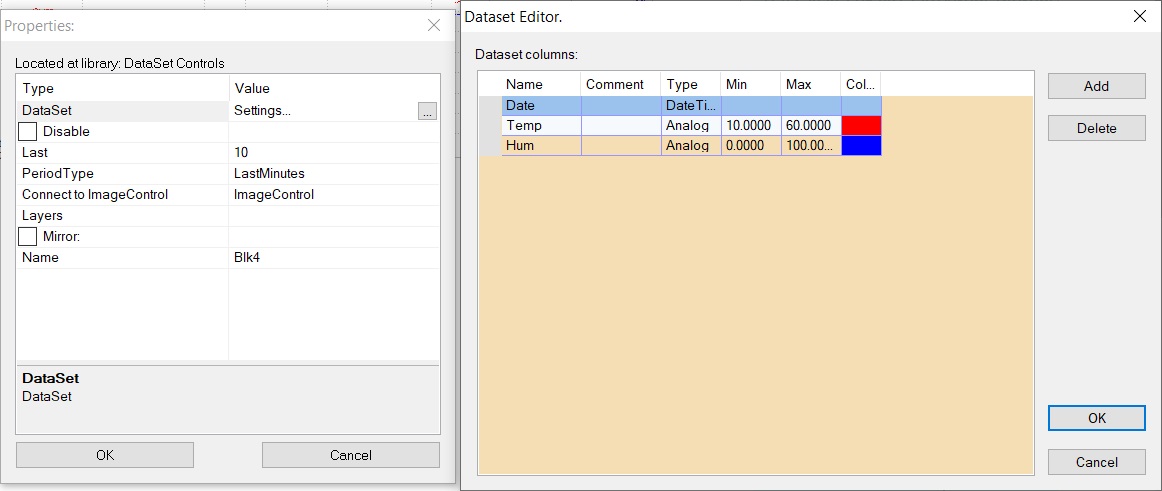Select the DataSet property row
Viewport: 1162px width, 491px height.
[x=228, y=111]
